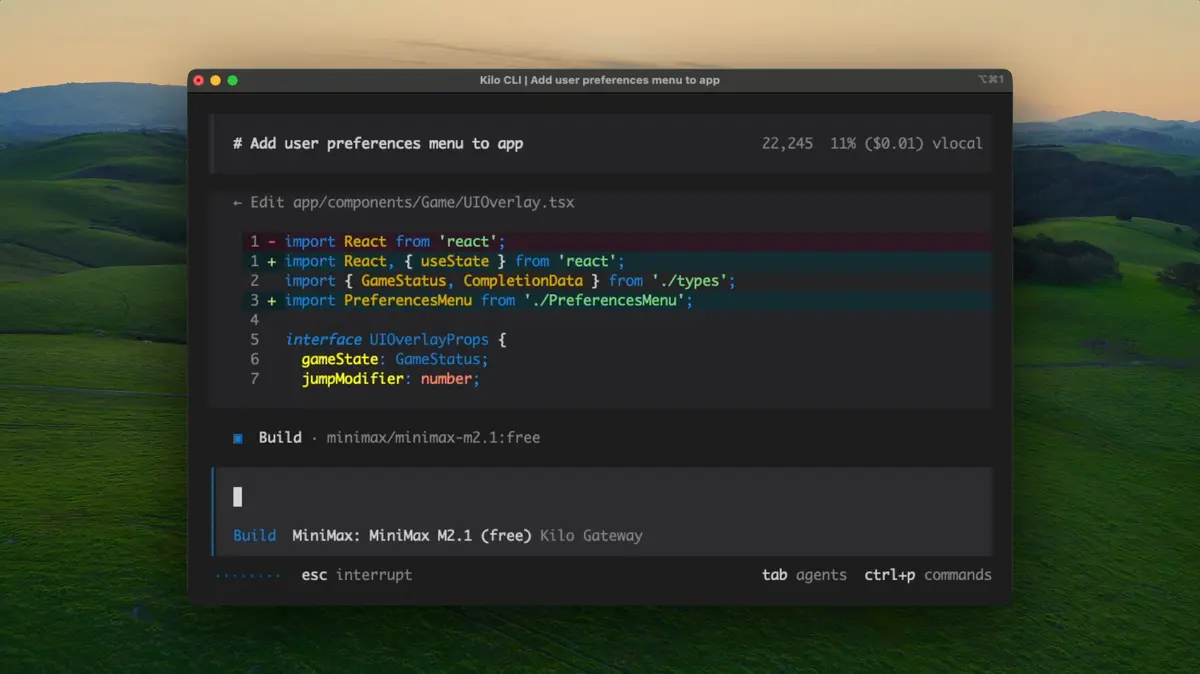Click the blue Build agent square icon
The width and height of the screenshot is (1200, 674).
(x=238, y=438)
